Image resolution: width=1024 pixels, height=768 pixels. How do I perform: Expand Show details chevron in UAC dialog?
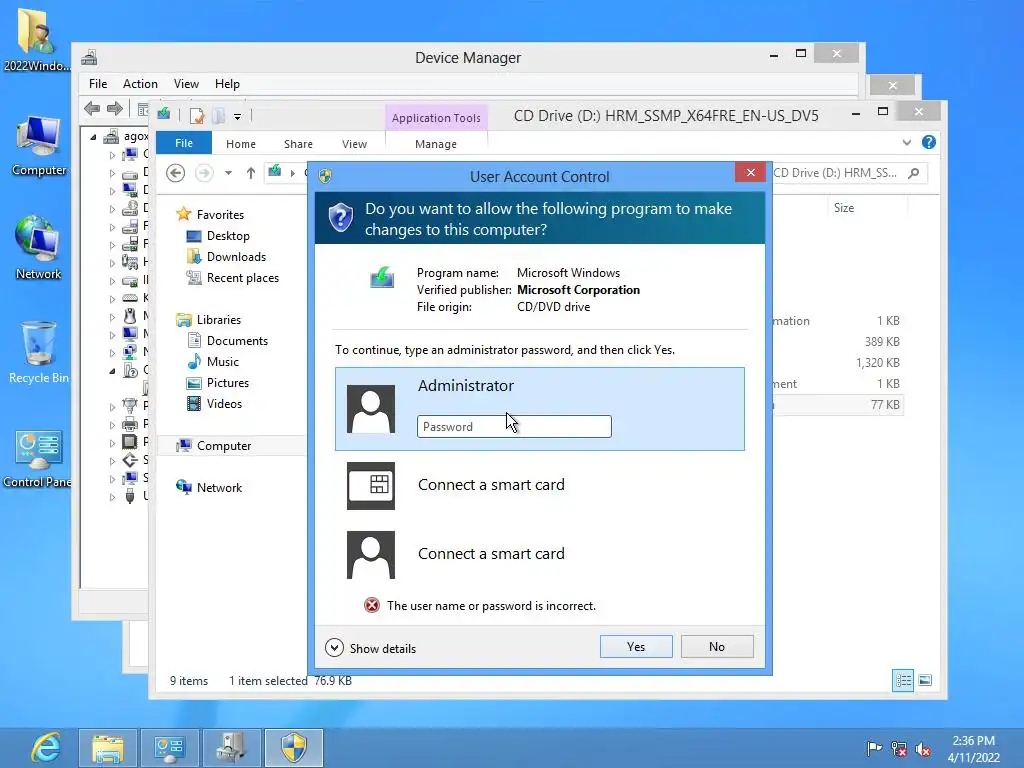[x=334, y=648]
